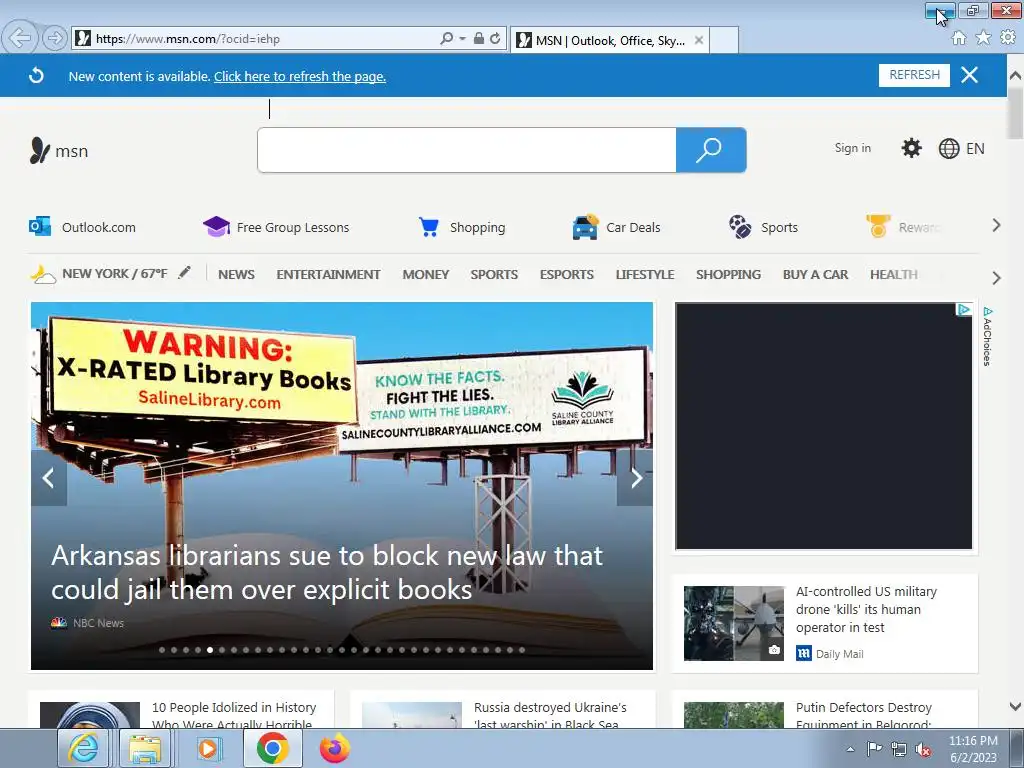
Task: Open Russia destroyed Ukraine's last warship article
Action: (550, 716)
